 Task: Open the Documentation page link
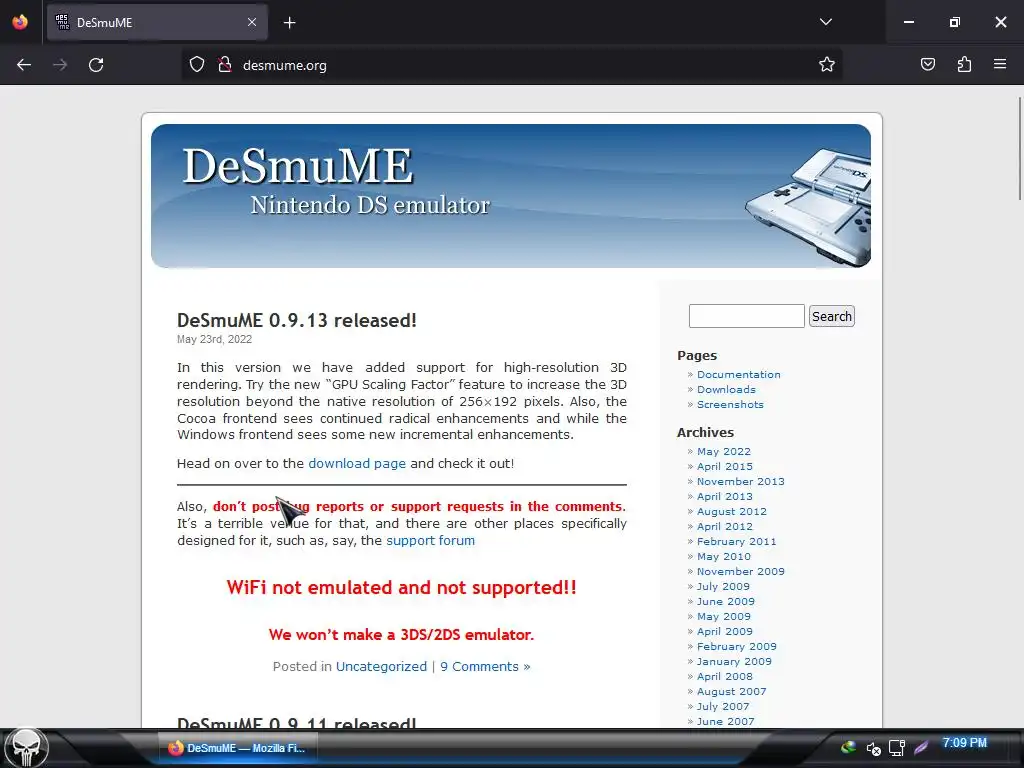click(x=739, y=374)
